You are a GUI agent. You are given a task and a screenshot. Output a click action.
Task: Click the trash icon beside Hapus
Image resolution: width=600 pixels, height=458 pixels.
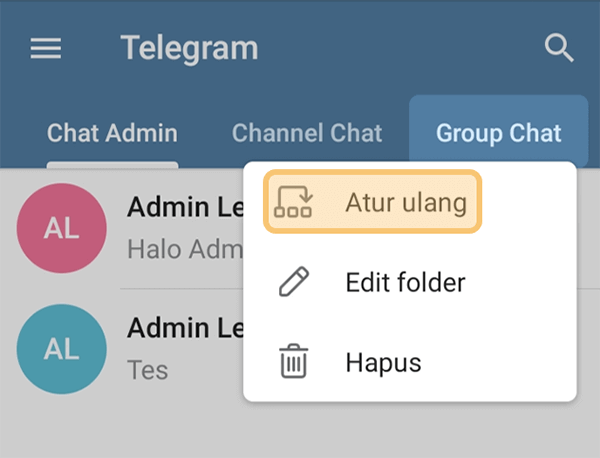[293, 361]
